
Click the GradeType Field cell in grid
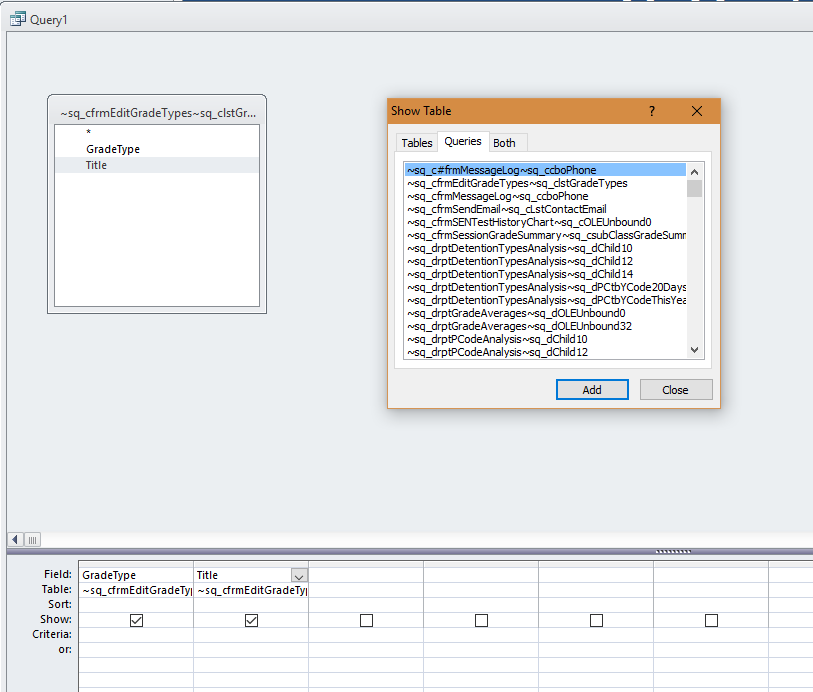click(x=136, y=575)
